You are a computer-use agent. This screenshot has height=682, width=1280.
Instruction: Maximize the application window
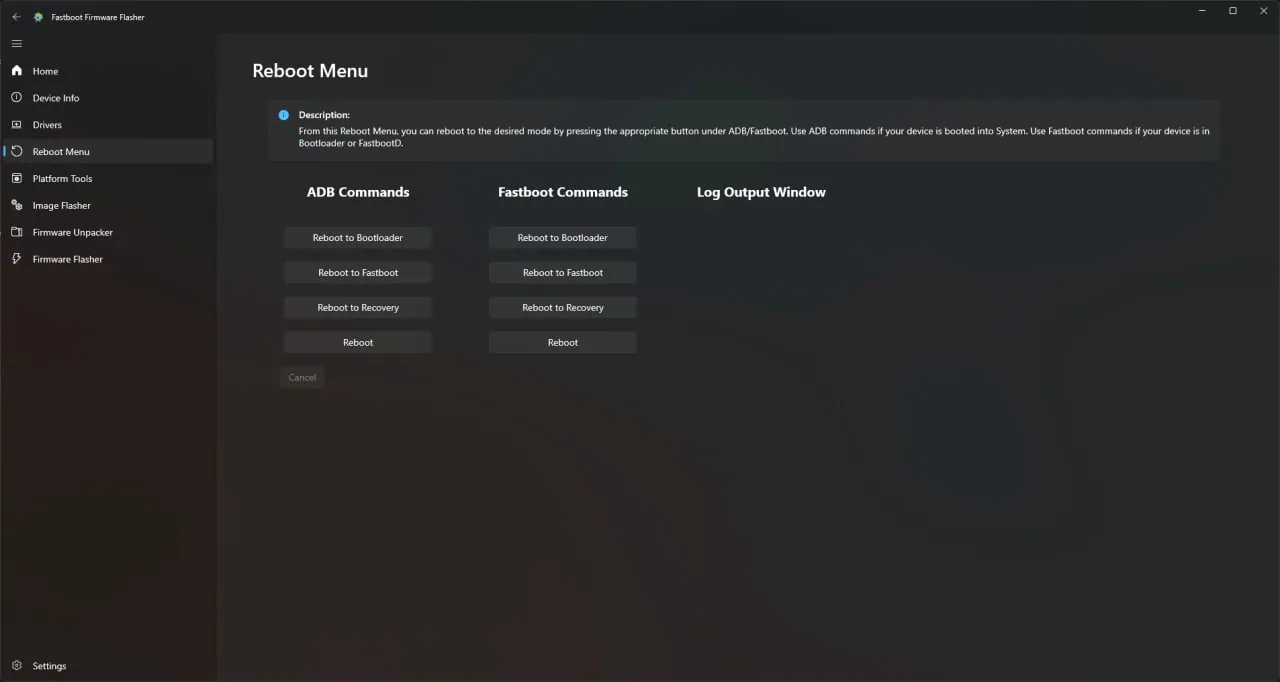[1233, 11]
